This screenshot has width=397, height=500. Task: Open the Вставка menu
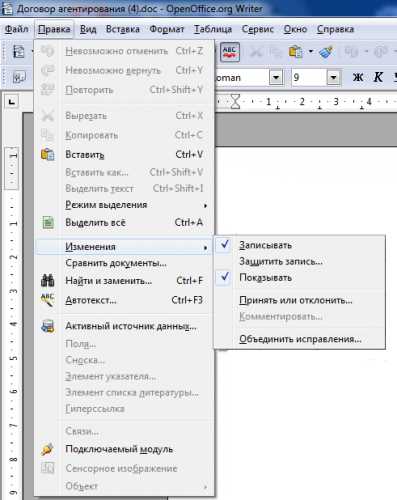[123, 29]
